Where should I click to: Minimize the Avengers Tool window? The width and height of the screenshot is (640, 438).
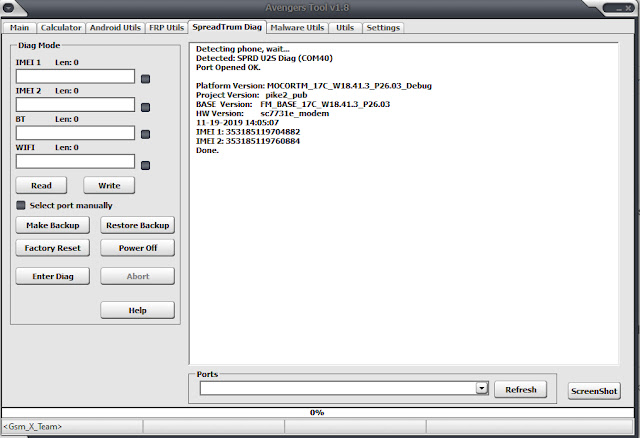click(619, 8)
